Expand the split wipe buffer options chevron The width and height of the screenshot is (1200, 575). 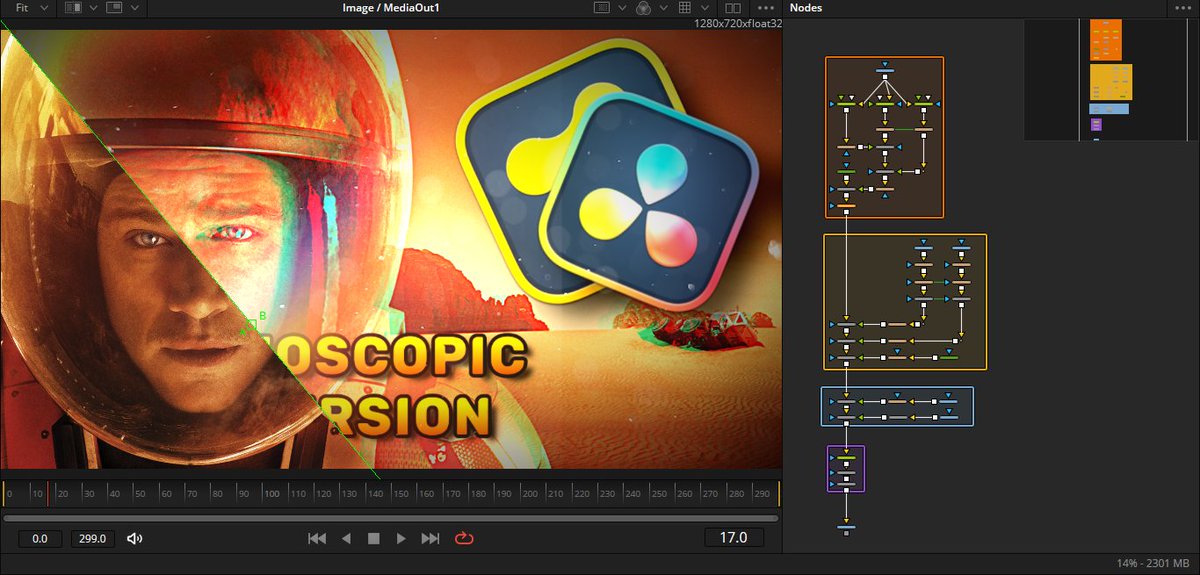click(x=91, y=8)
